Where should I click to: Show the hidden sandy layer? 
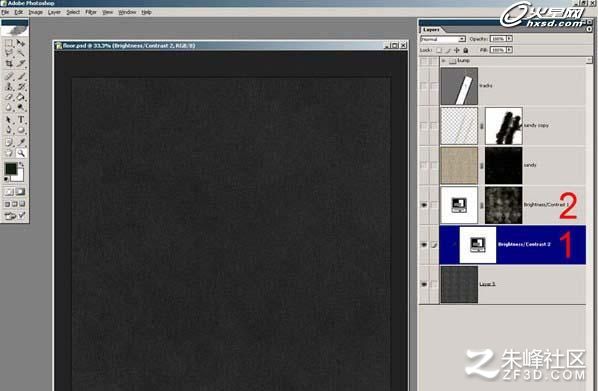(x=424, y=165)
